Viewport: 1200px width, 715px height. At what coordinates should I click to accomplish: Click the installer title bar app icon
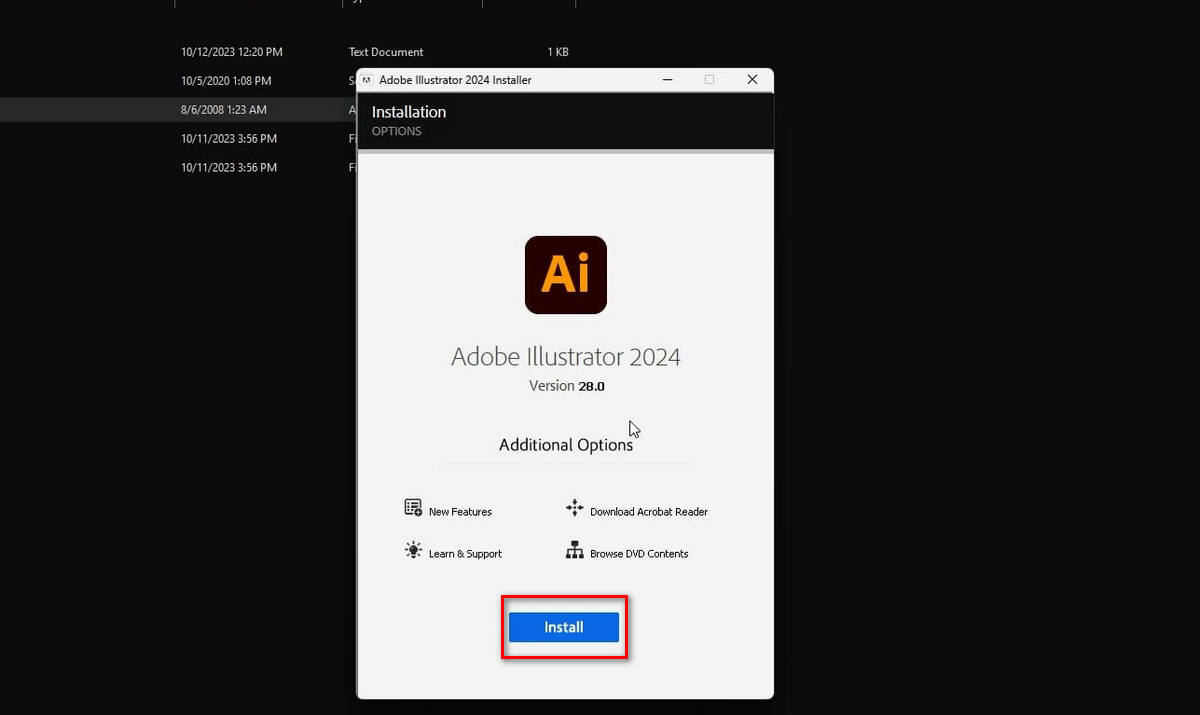pyautogui.click(x=367, y=80)
